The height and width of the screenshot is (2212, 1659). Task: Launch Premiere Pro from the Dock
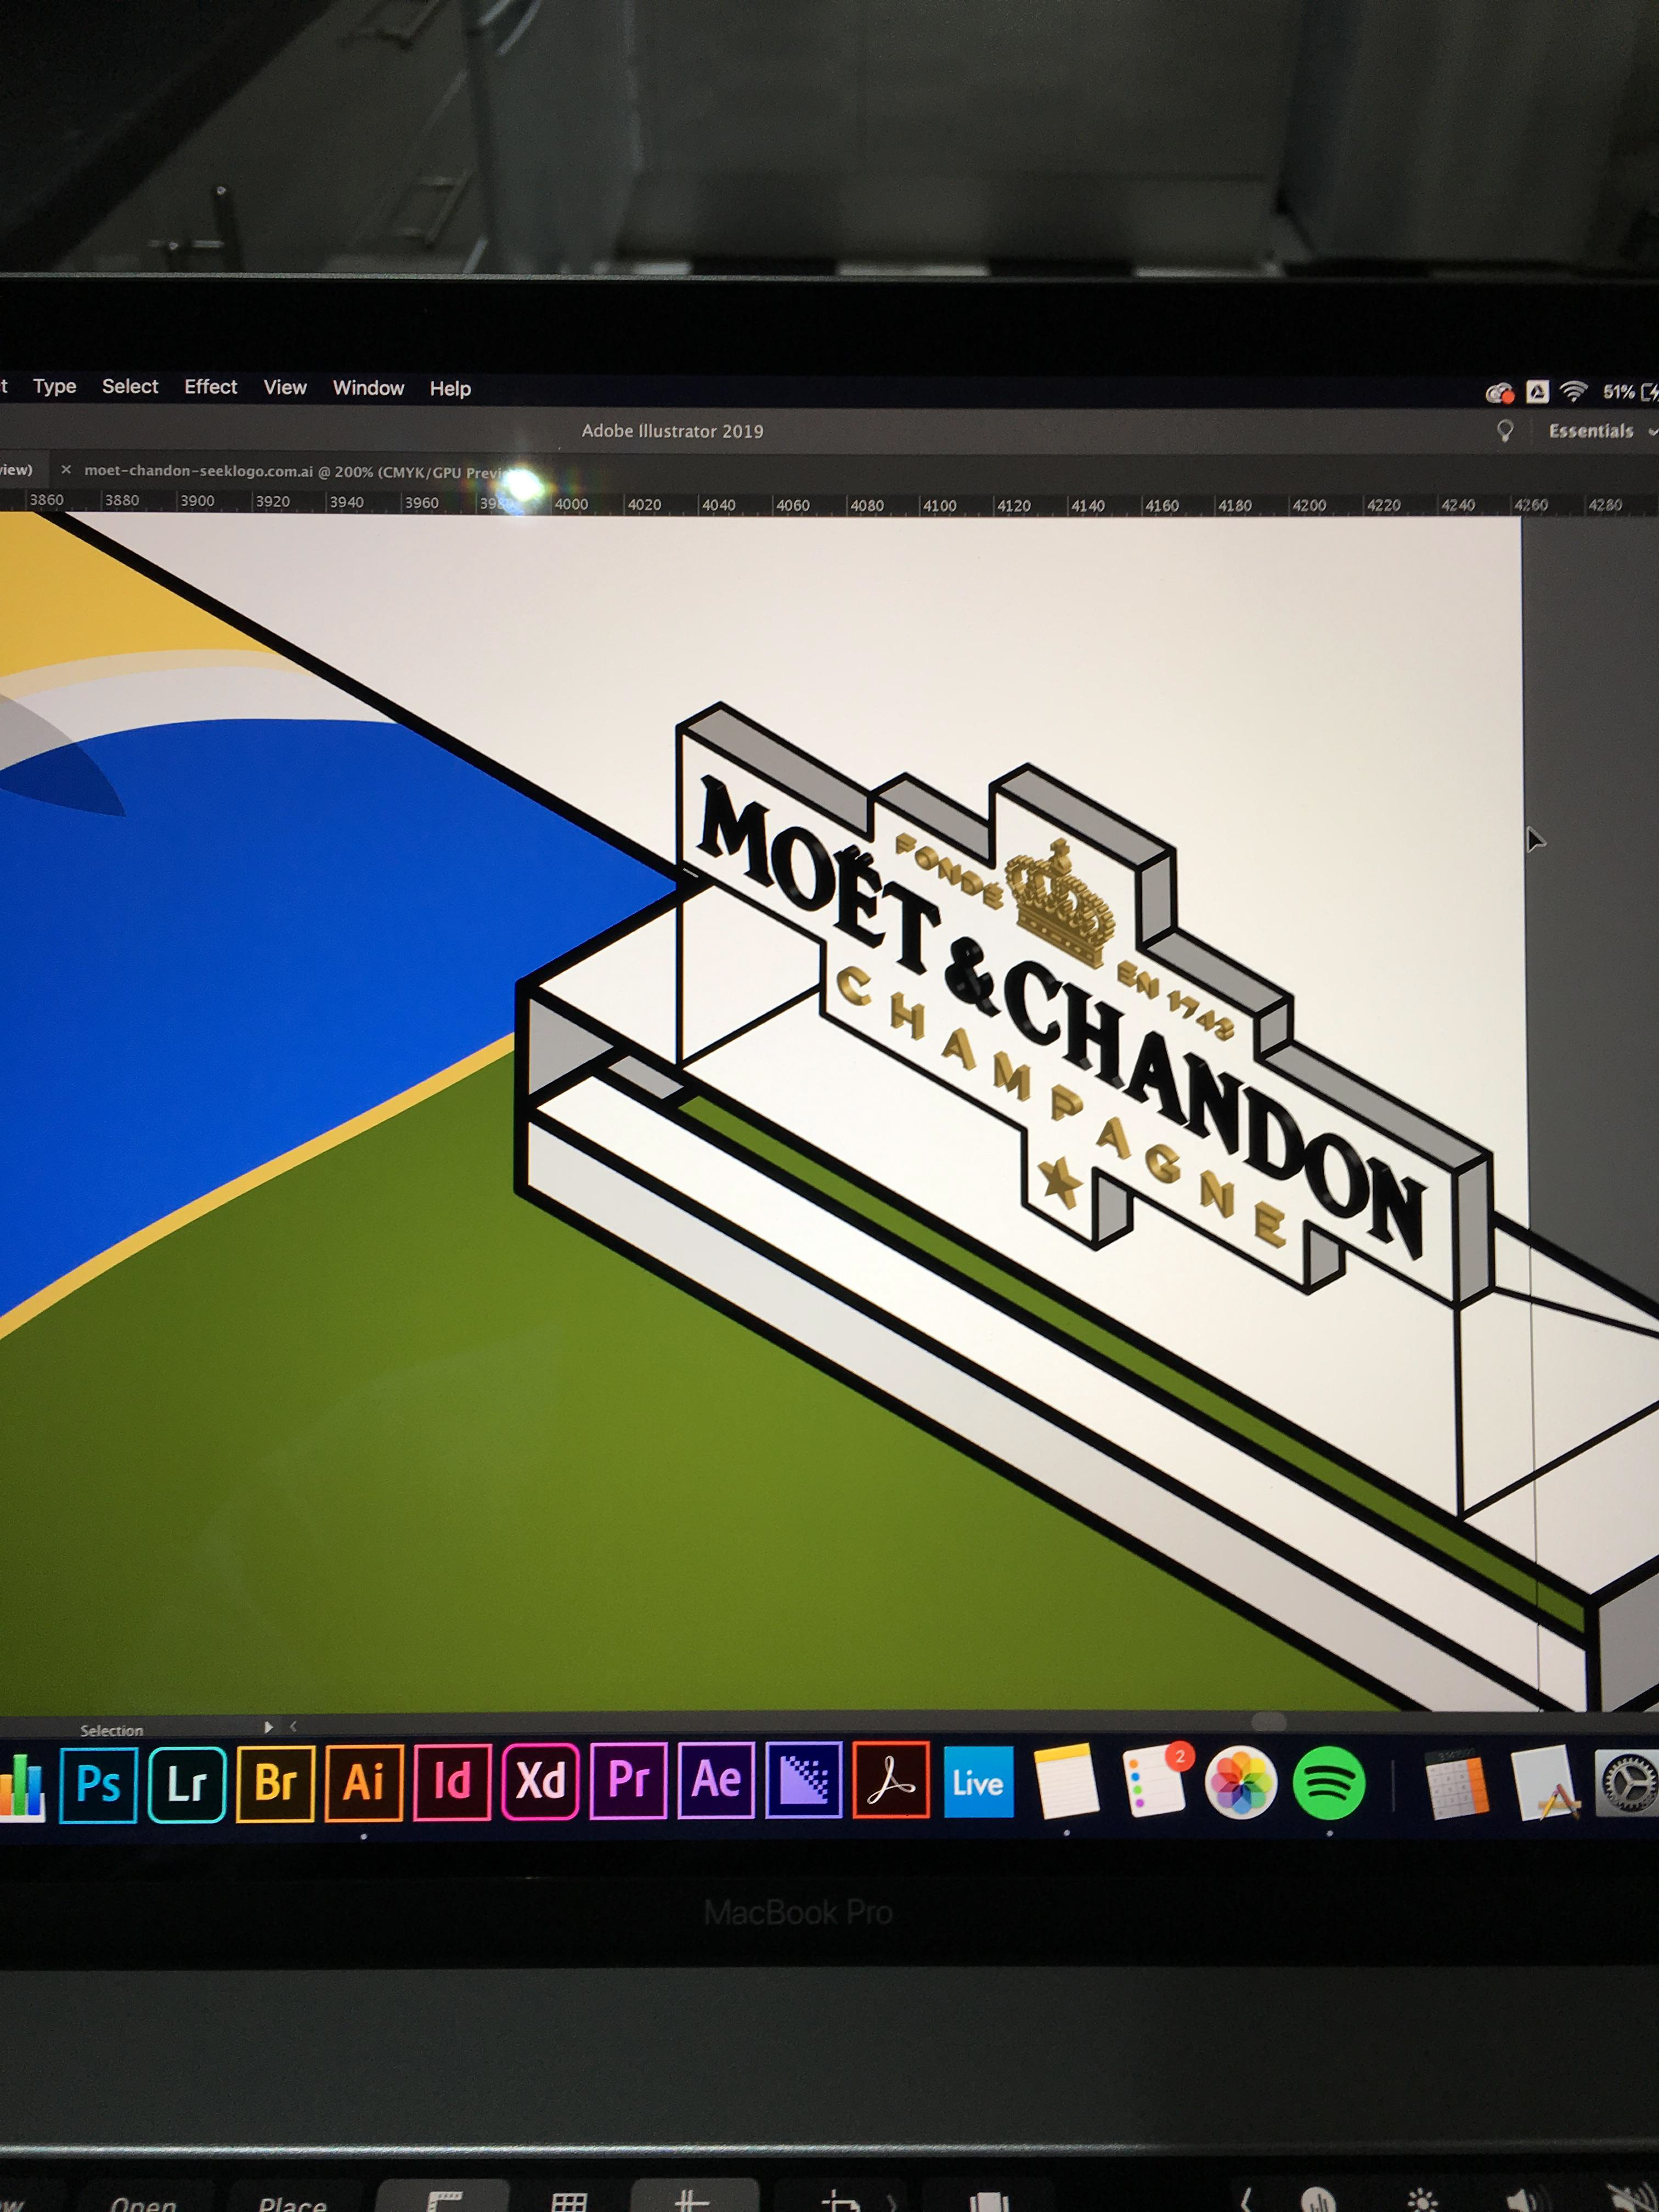pos(628,1780)
